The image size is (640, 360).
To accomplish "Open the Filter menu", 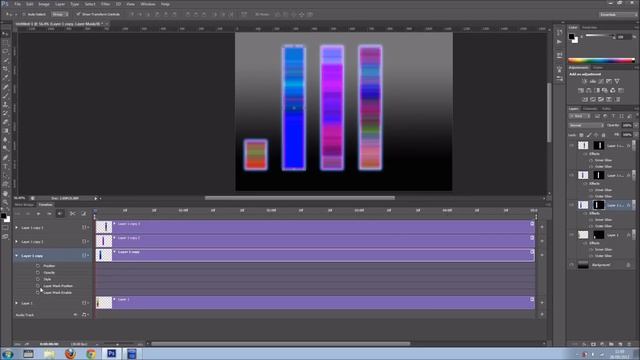I will coord(105,4).
